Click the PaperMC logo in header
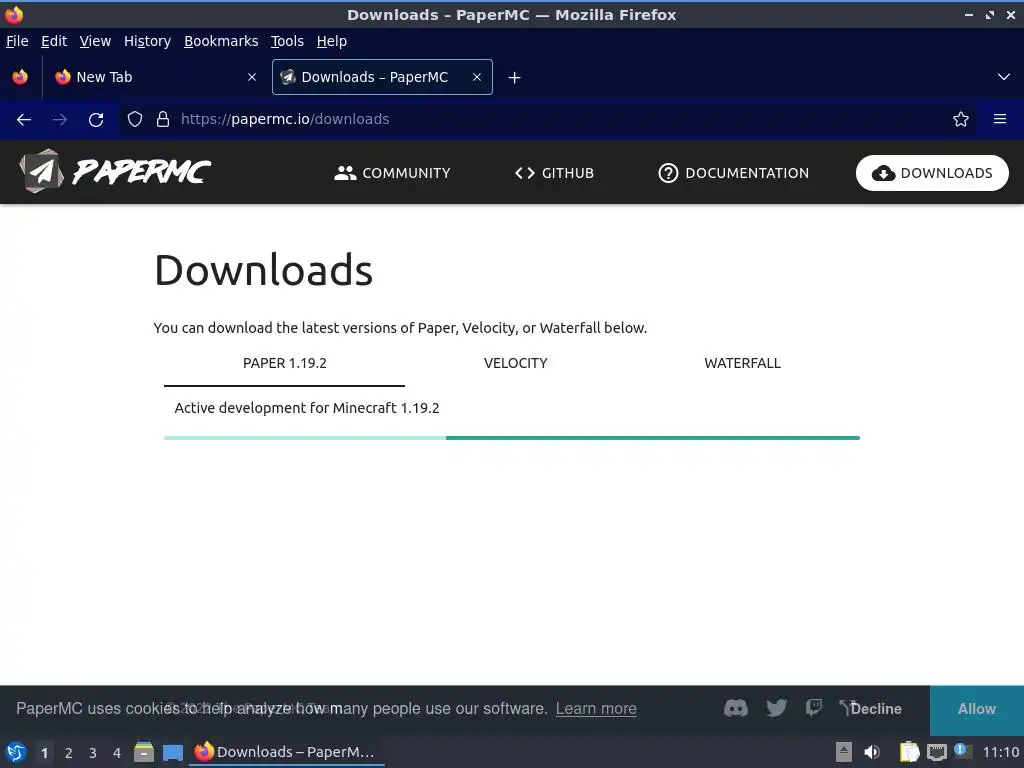Screen dimensions: 1024x768 coord(115,172)
